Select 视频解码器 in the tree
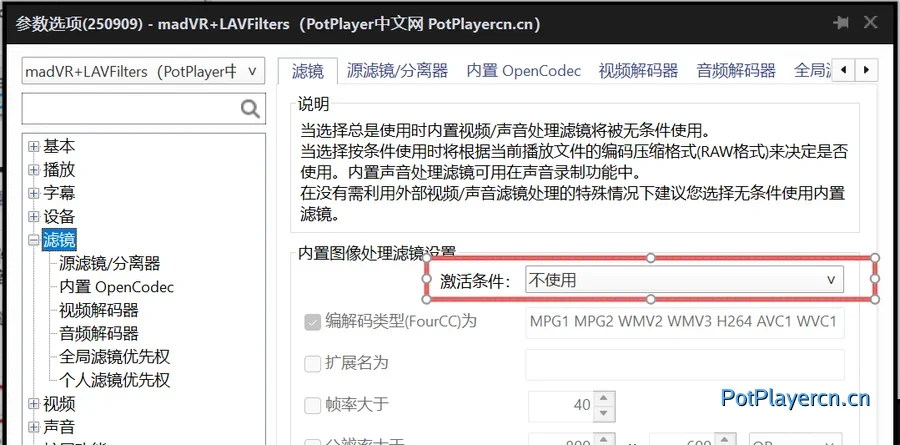900x445 pixels. coord(99,311)
